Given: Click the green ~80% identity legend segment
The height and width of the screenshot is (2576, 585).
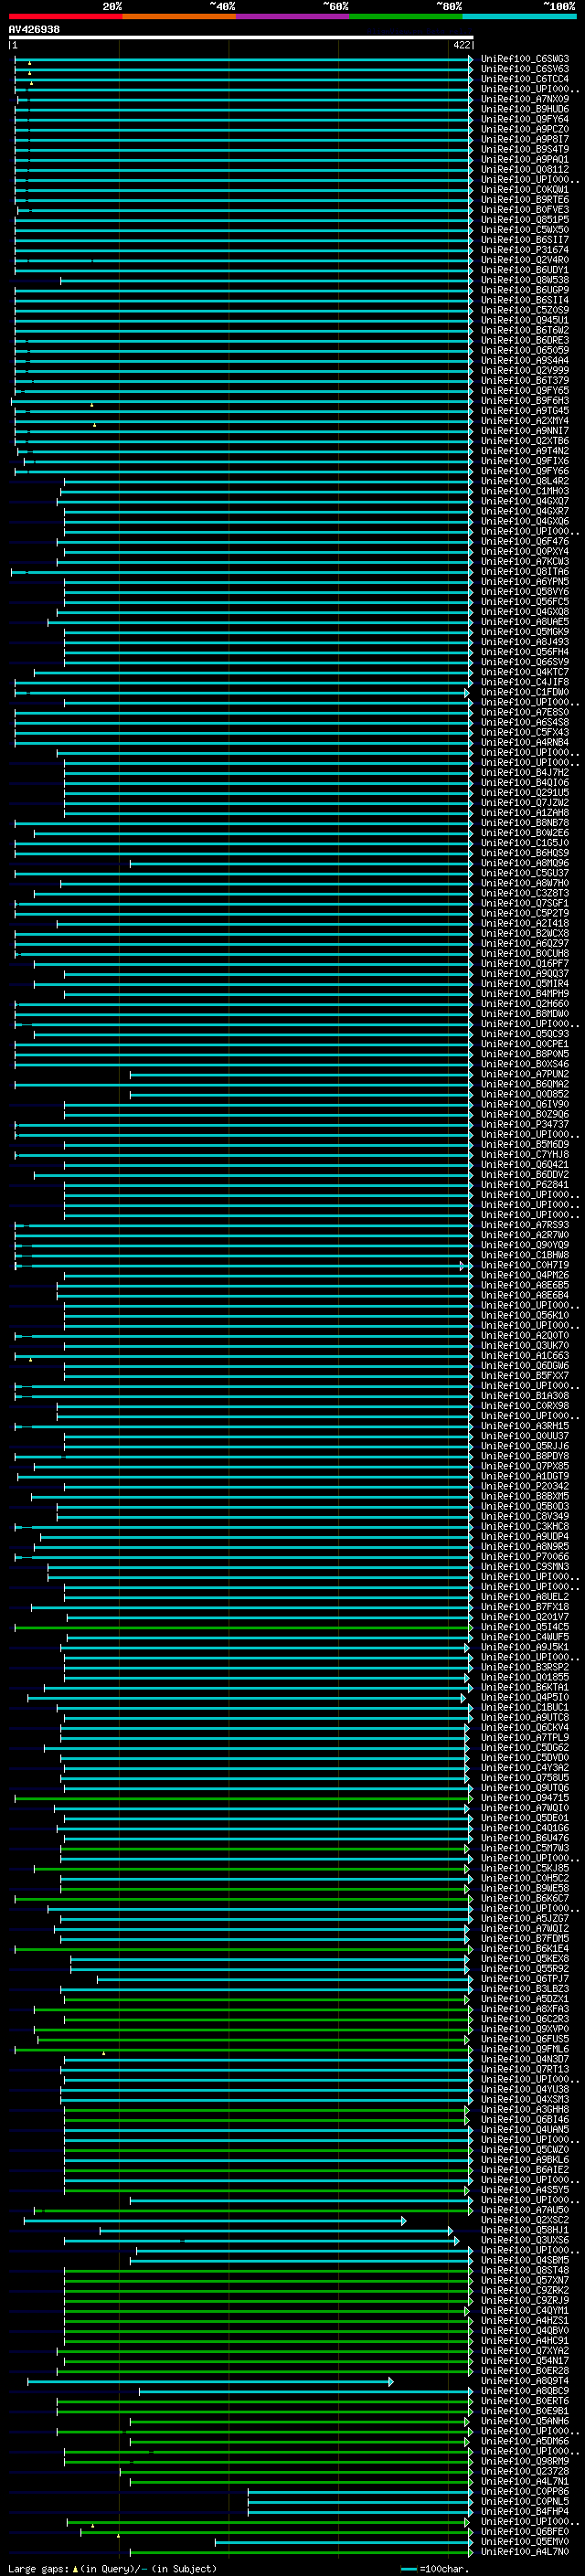Looking at the screenshot, I should (406, 17).
